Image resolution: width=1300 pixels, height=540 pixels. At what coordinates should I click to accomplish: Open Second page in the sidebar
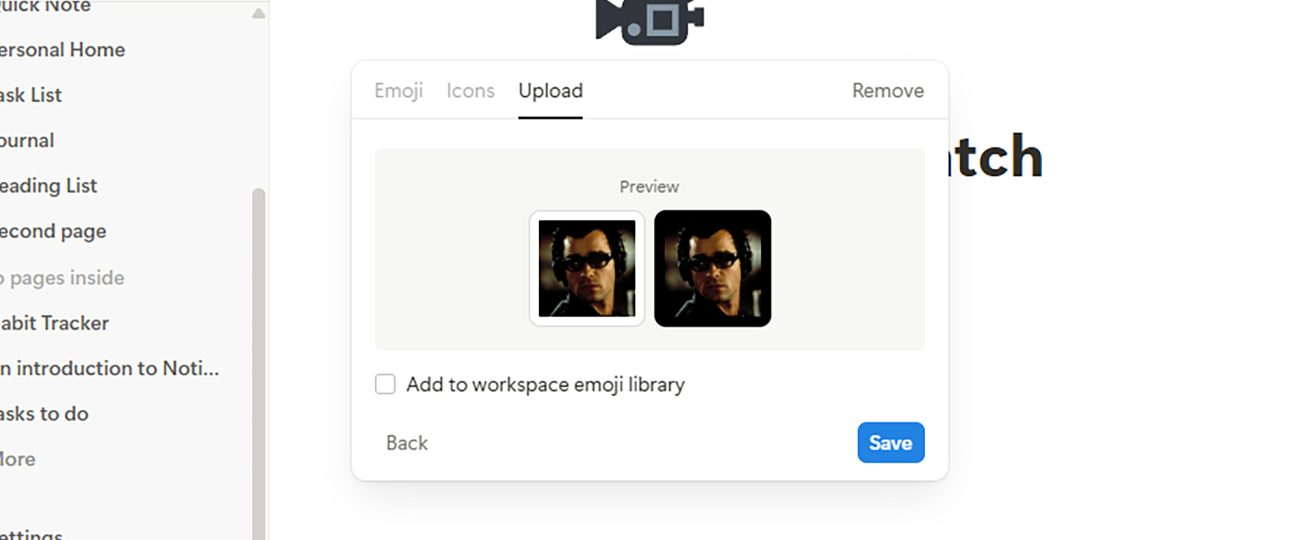click(53, 231)
